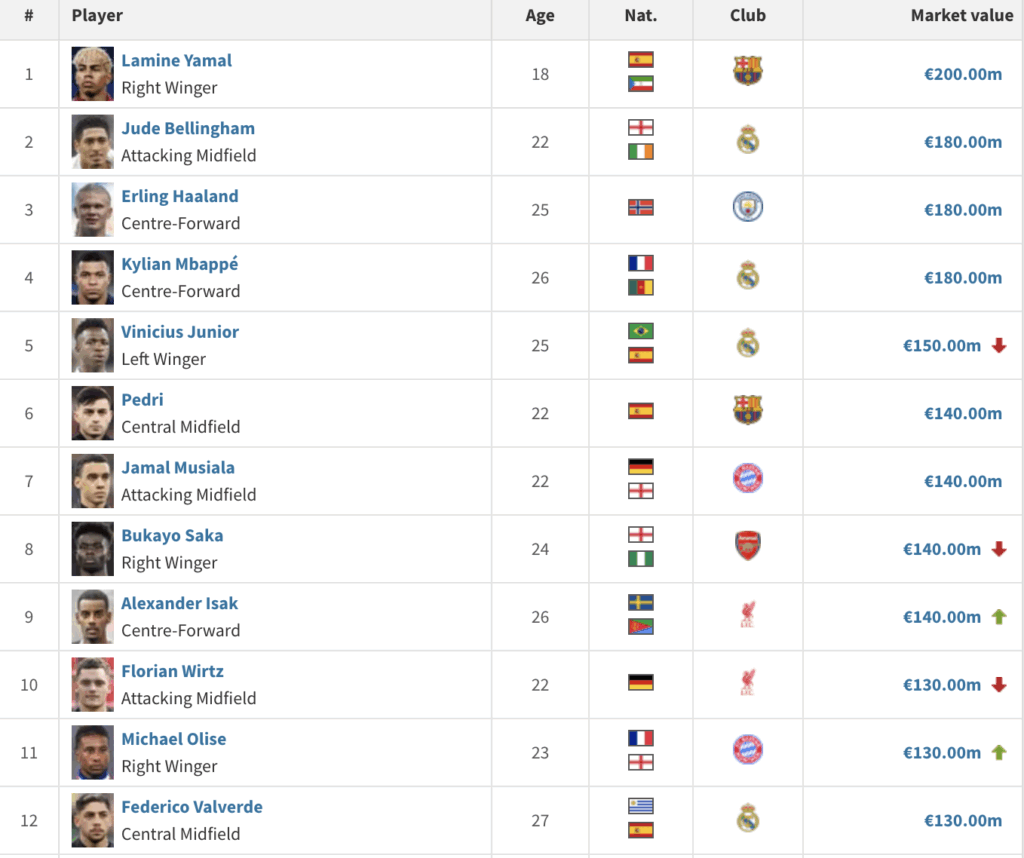Click Federico Valverde name link

192,807
